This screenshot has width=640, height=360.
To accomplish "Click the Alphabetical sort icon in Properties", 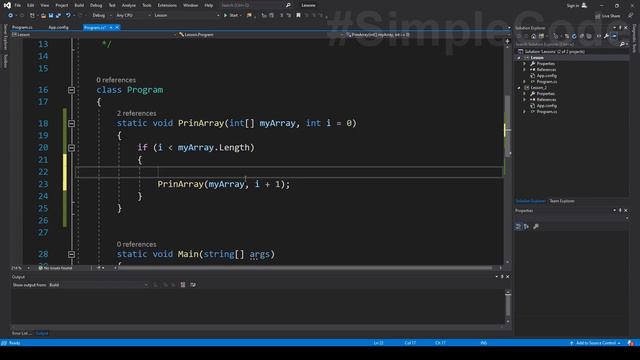I will pos(526,227).
